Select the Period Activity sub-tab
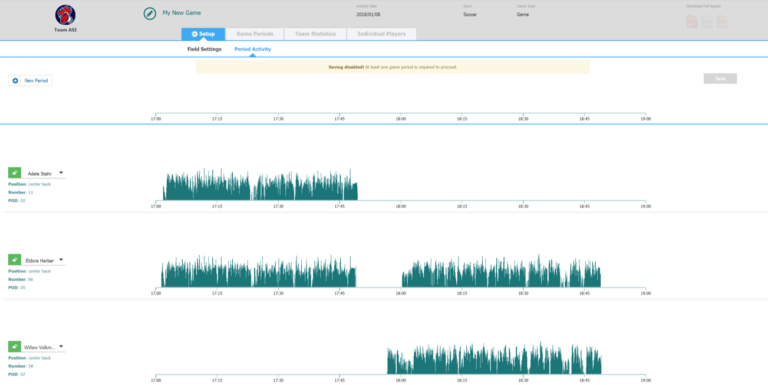The height and width of the screenshot is (385, 768). tap(253, 49)
